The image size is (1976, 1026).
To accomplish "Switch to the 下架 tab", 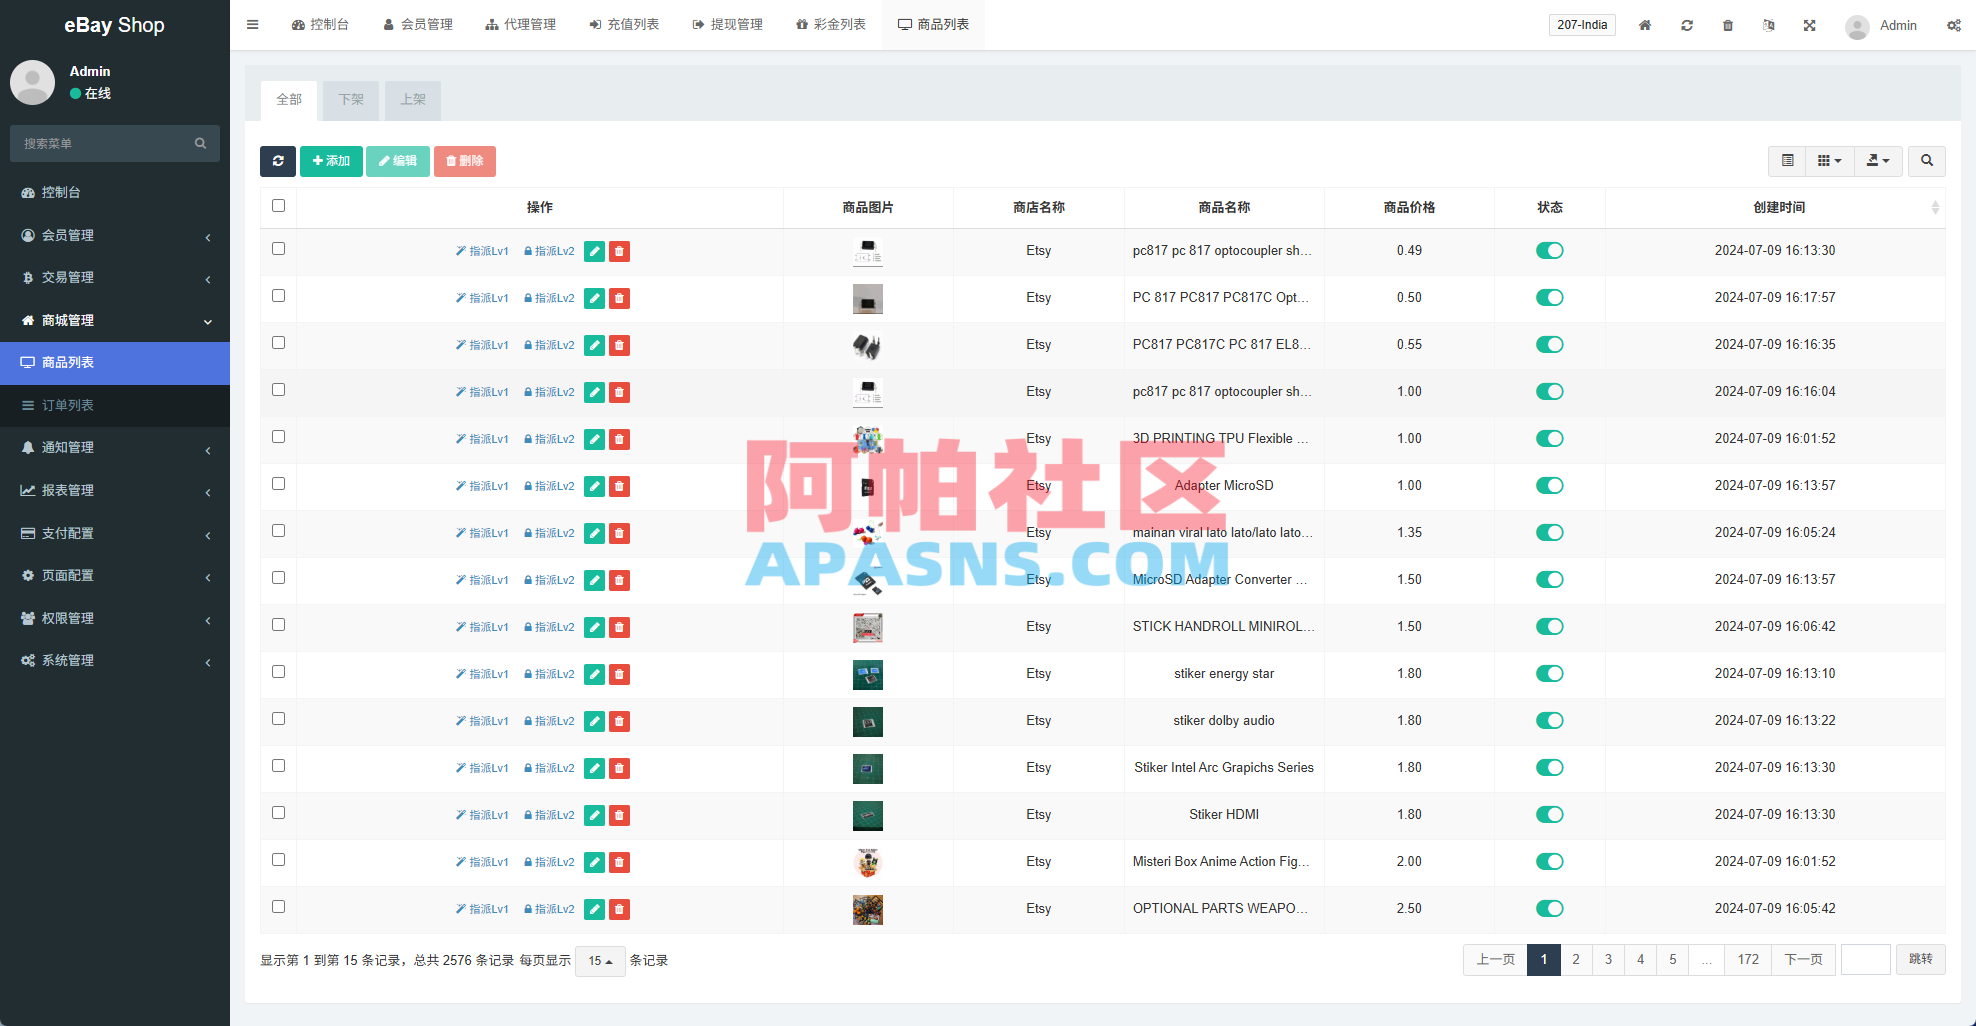I will (x=351, y=100).
